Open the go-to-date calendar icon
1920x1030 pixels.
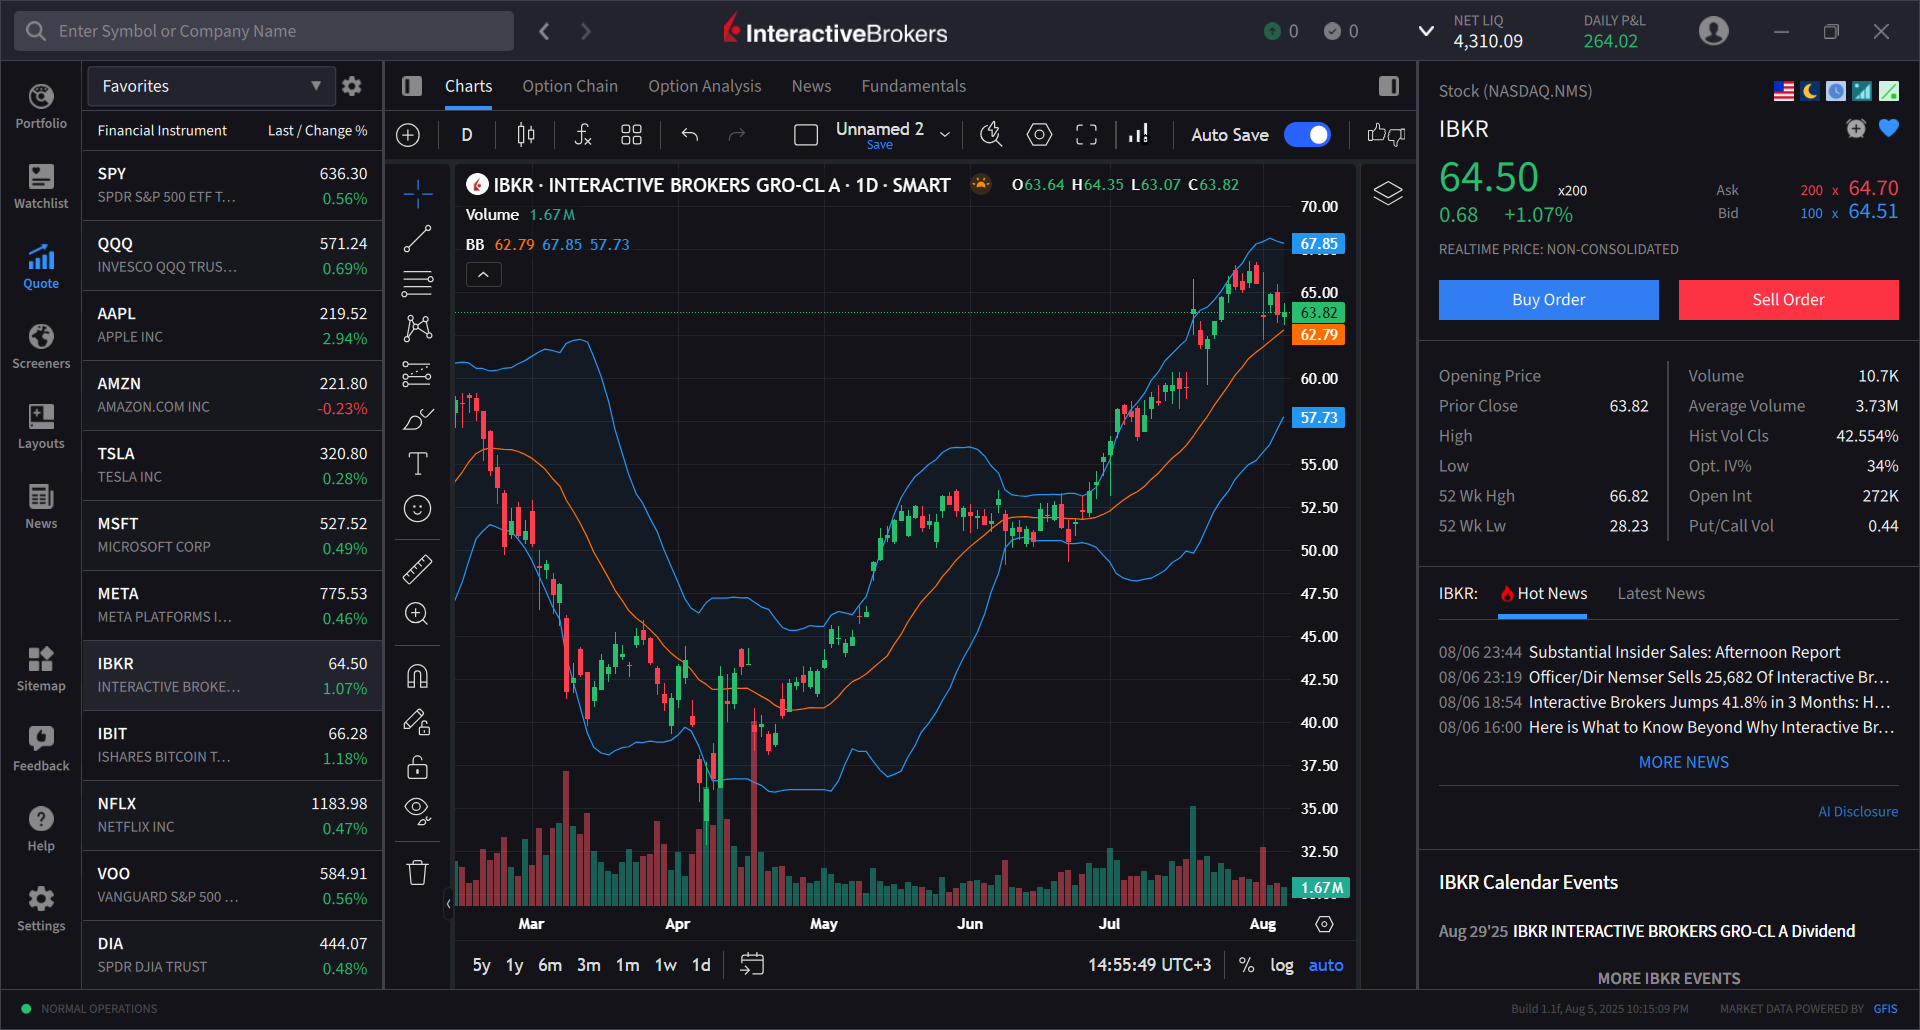(x=752, y=964)
